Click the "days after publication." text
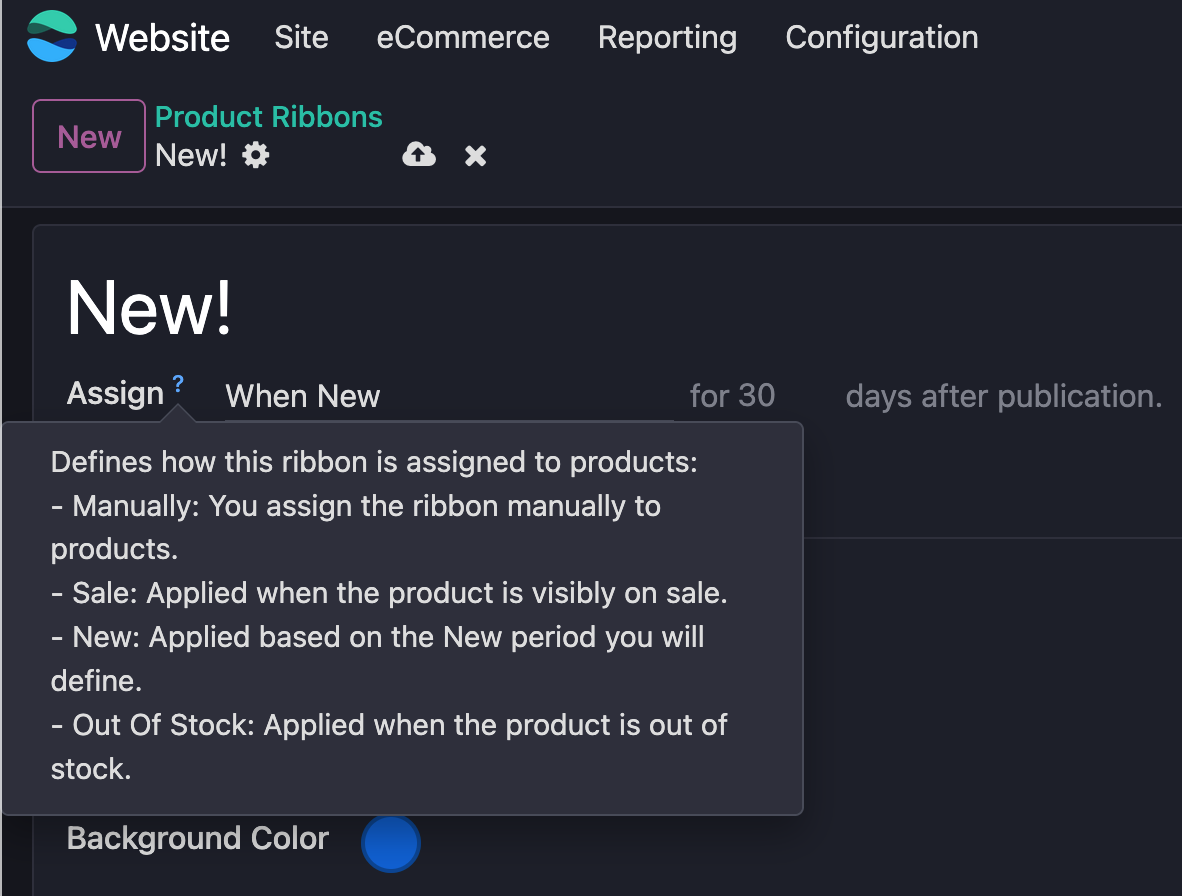This screenshot has width=1182, height=896. coord(1003,396)
